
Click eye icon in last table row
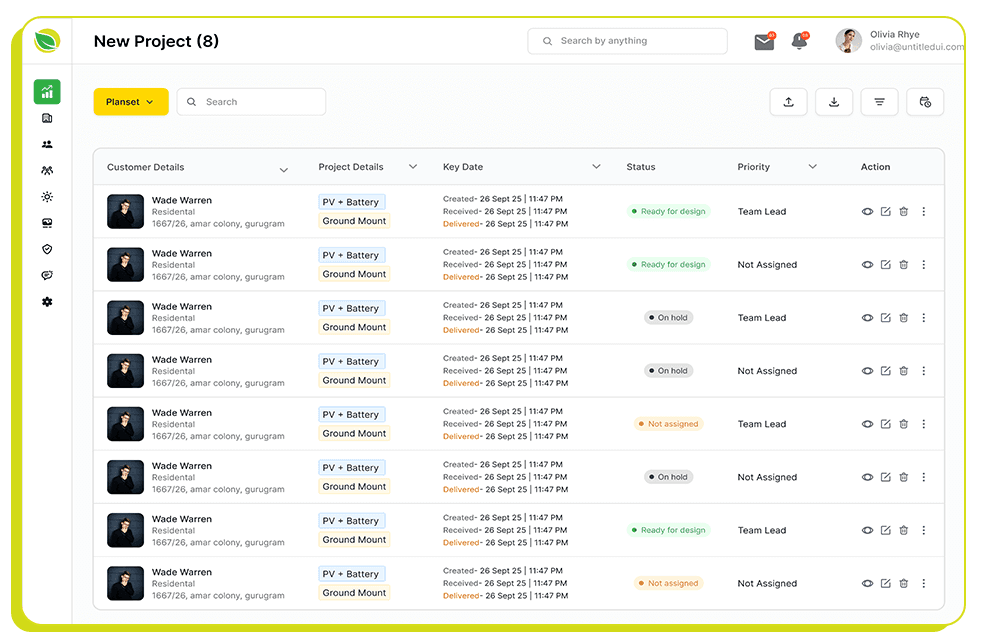coord(867,584)
